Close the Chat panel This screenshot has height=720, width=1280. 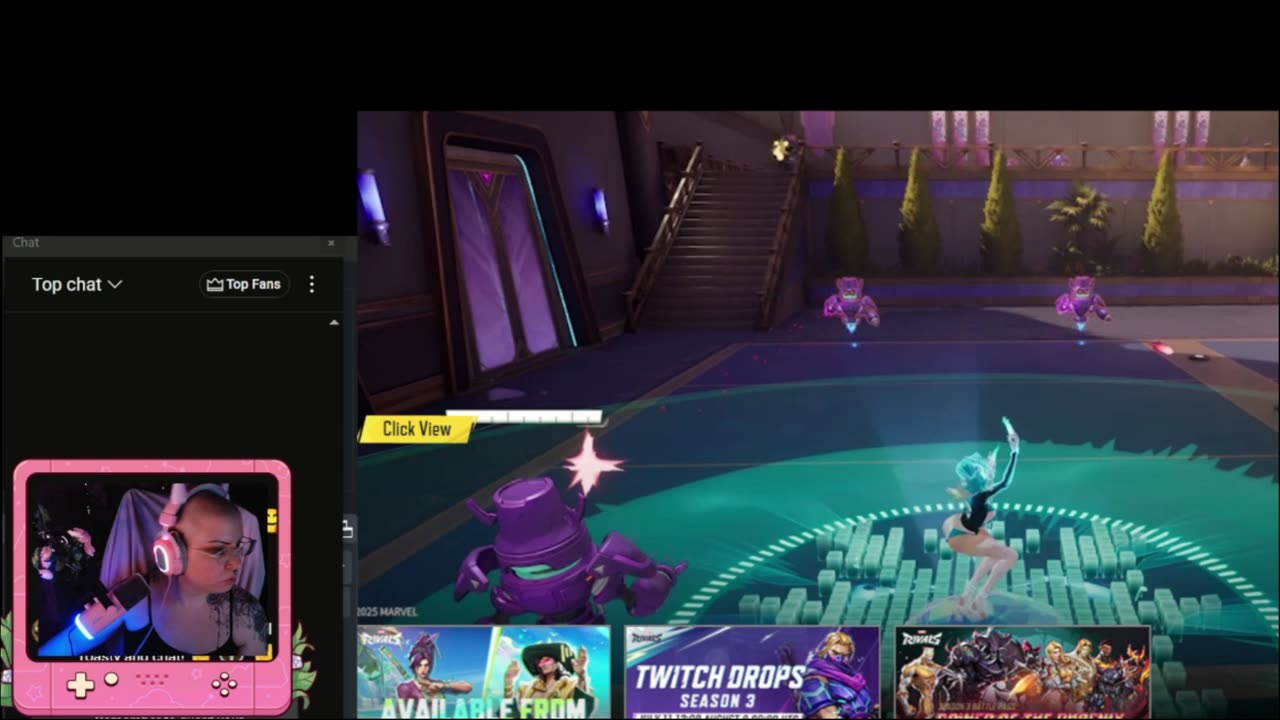(331, 243)
